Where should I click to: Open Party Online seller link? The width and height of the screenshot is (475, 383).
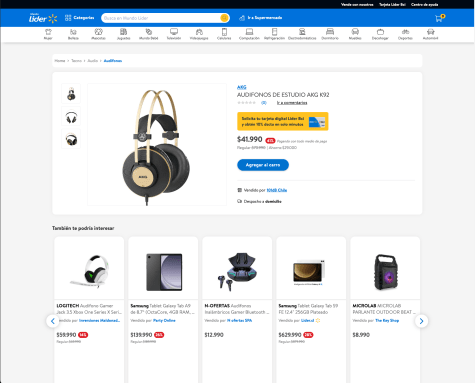coord(164,320)
